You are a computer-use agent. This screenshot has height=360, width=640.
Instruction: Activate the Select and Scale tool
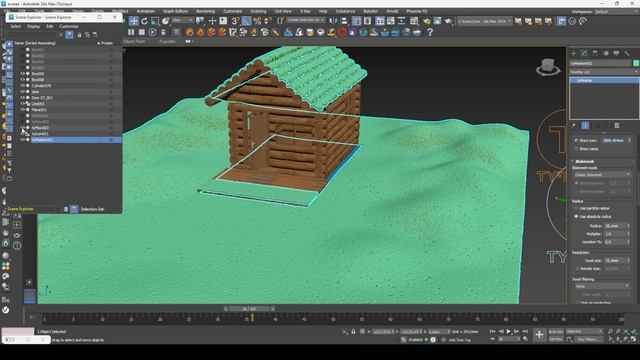click(155, 21)
